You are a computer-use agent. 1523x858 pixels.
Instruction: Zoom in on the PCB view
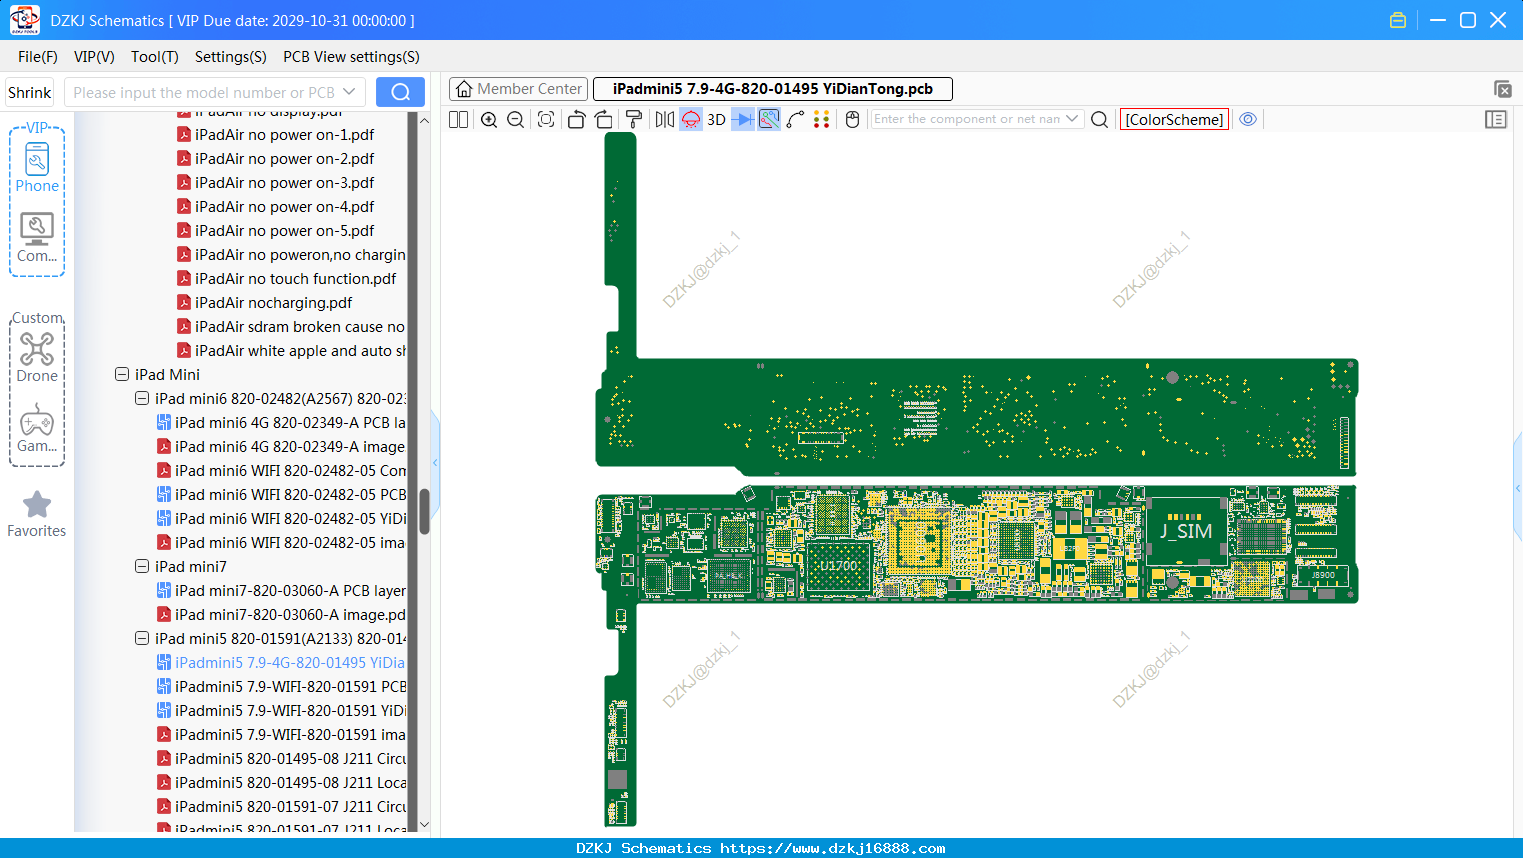[x=489, y=119]
